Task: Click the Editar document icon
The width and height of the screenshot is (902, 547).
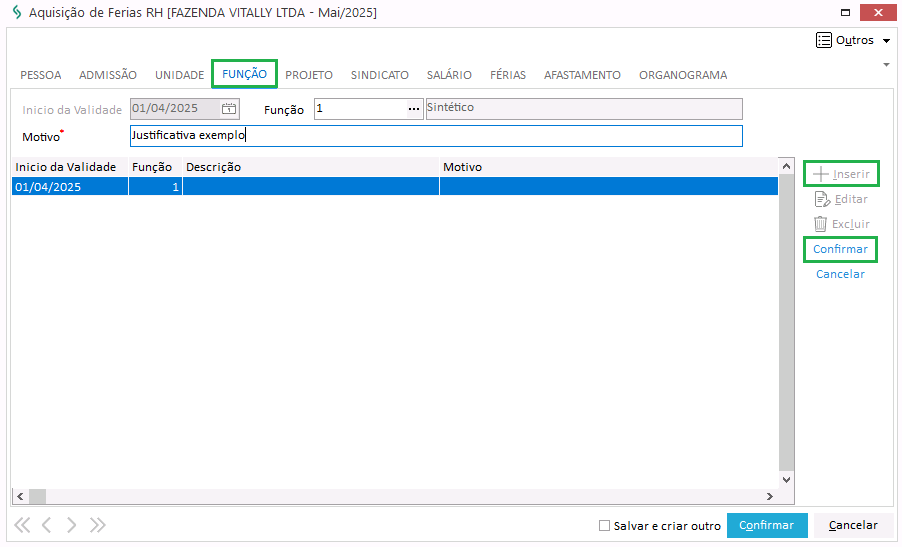Action: (x=822, y=199)
